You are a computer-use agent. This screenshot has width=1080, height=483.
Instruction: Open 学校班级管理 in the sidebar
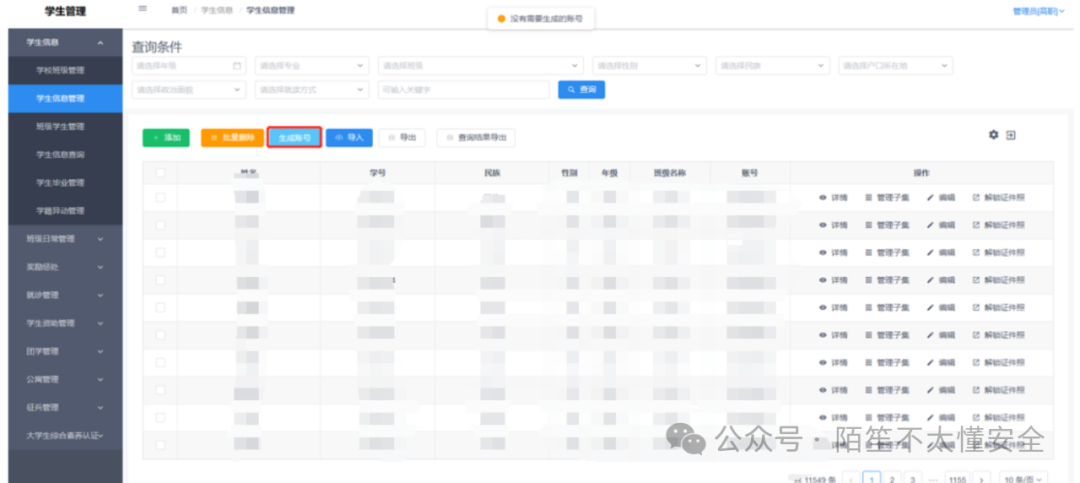[65, 70]
